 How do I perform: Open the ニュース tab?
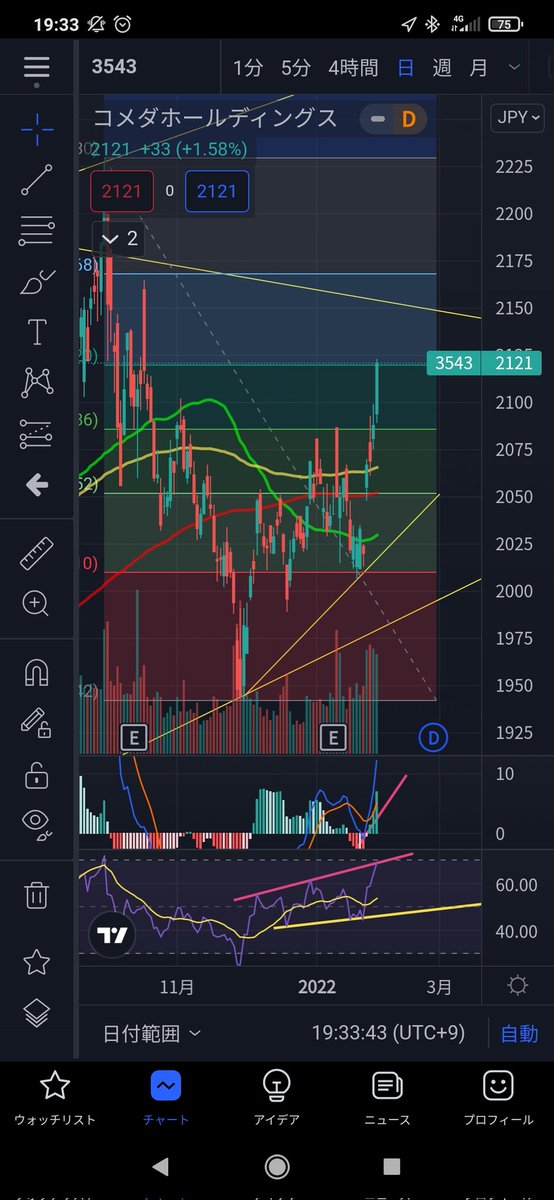[387, 1097]
